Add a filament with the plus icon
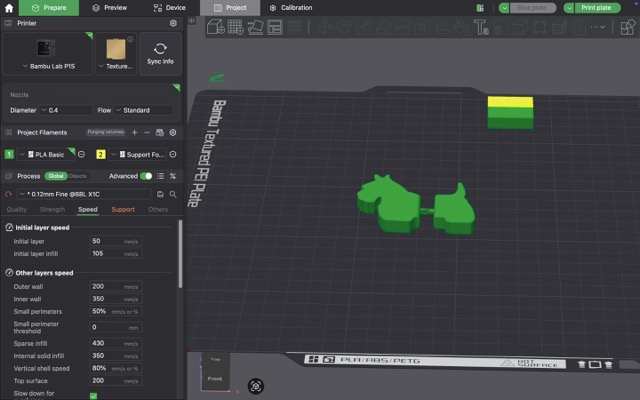Viewport: 640px width, 400px height. pos(134,133)
